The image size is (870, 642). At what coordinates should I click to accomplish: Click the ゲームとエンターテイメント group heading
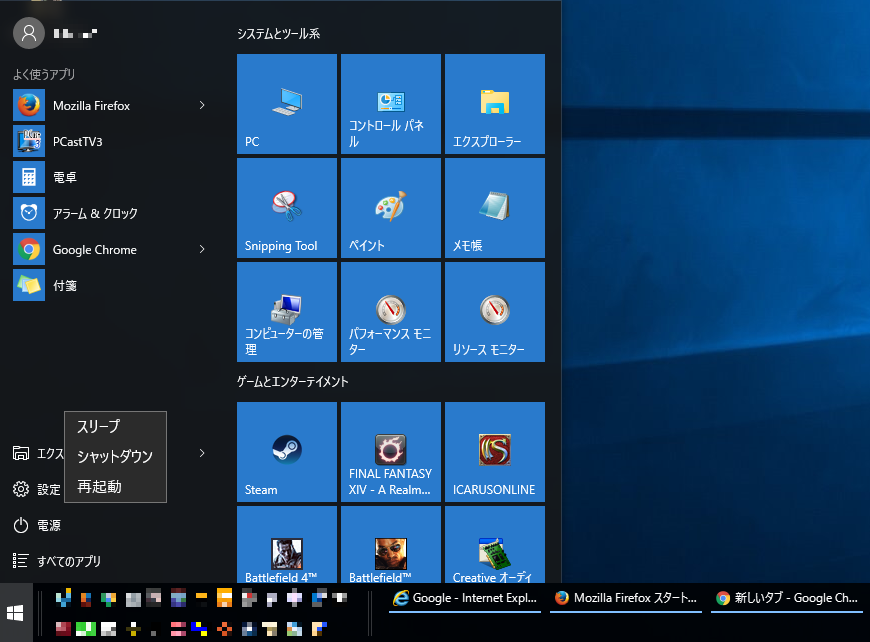tap(292, 382)
